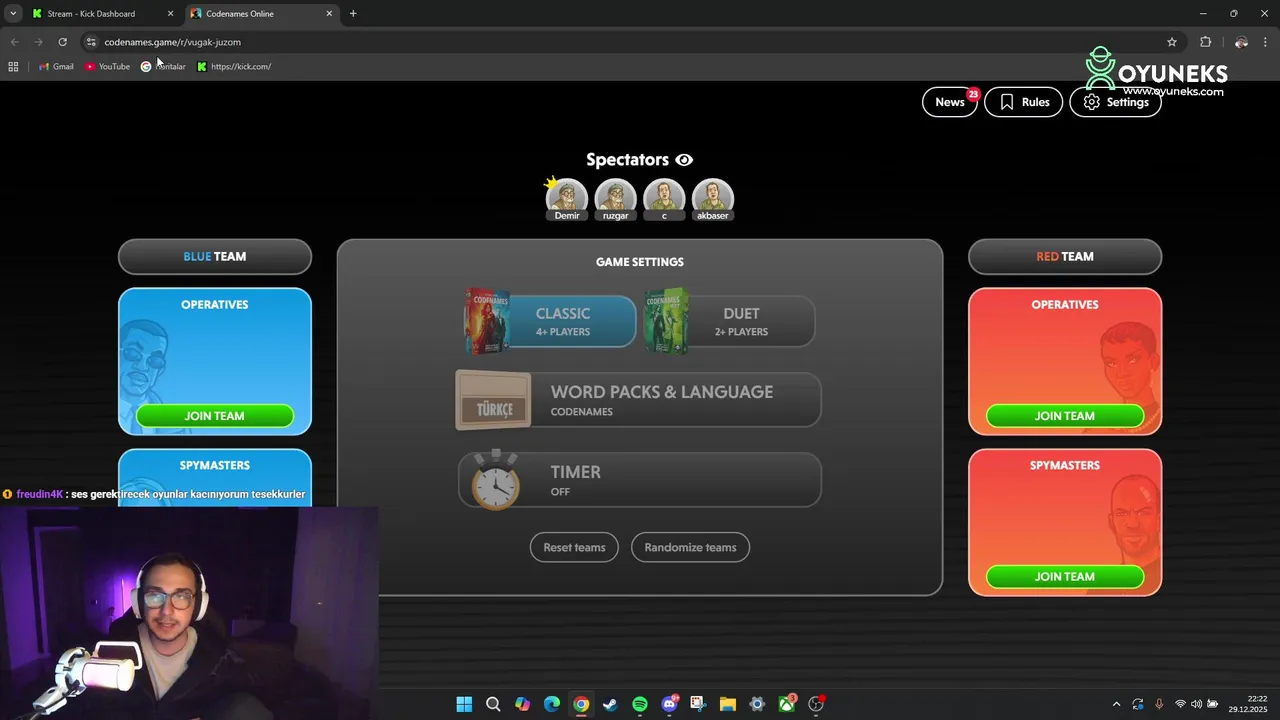Open Discord from the taskbar
1280x720 pixels.
(669, 704)
